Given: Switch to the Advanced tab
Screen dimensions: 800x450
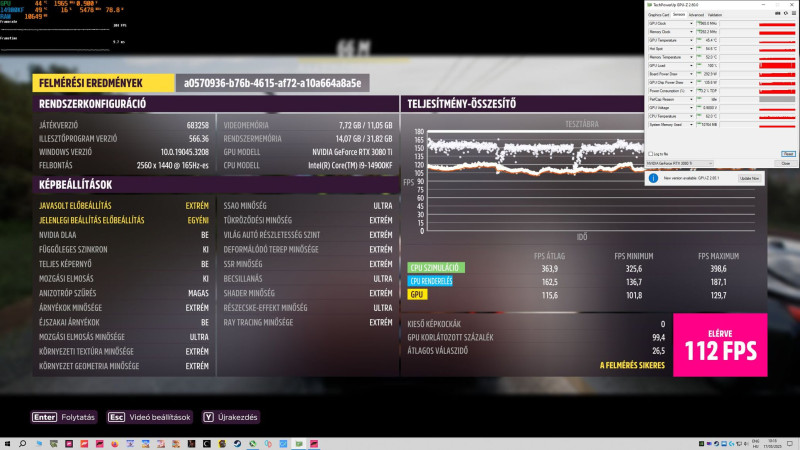Looking at the screenshot, I should pos(696,15).
